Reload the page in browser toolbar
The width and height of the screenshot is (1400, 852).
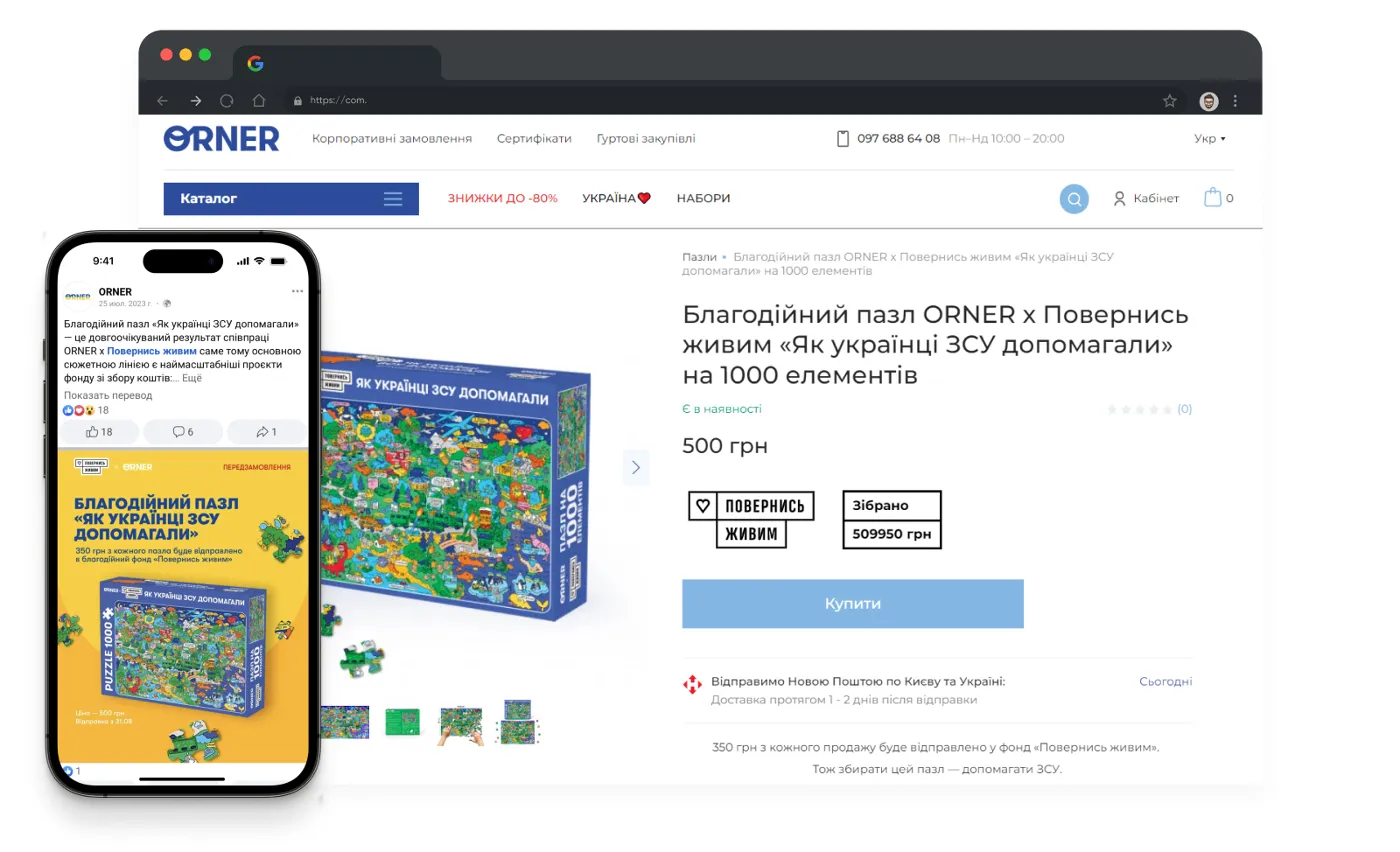[x=227, y=100]
